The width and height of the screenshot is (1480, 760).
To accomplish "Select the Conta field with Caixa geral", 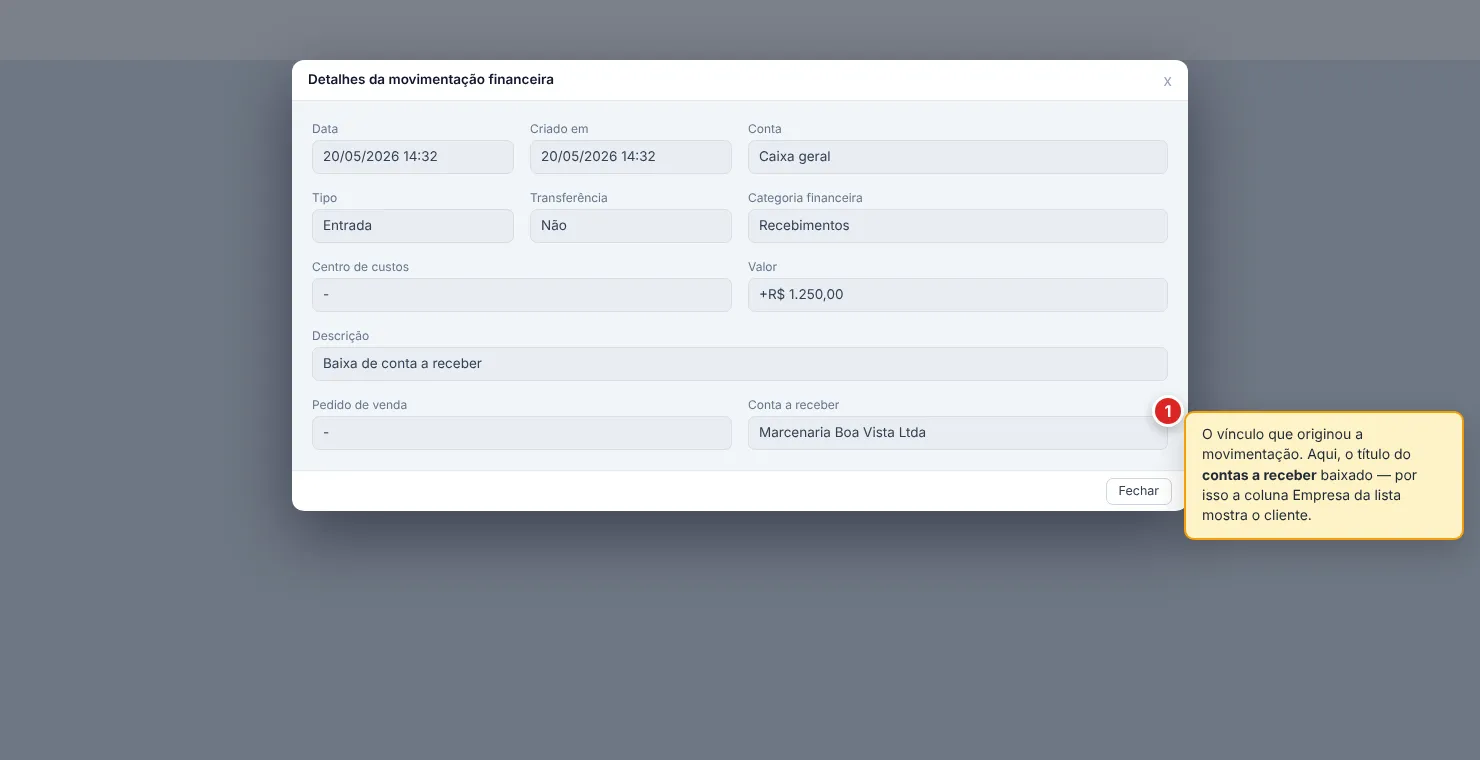I will (x=958, y=157).
